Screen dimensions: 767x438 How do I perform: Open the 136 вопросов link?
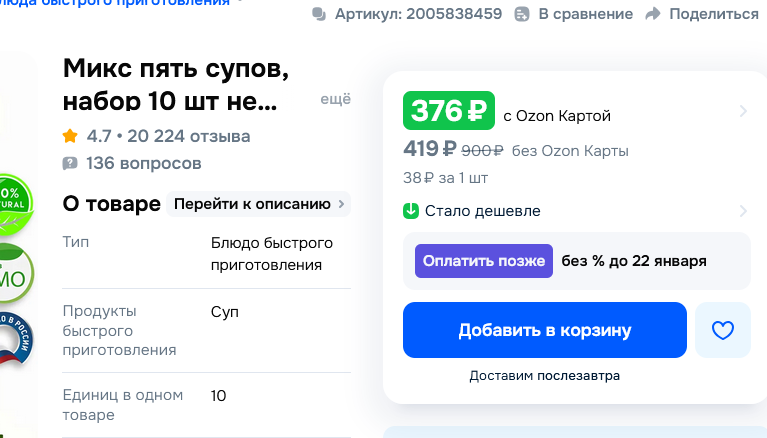point(143,163)
